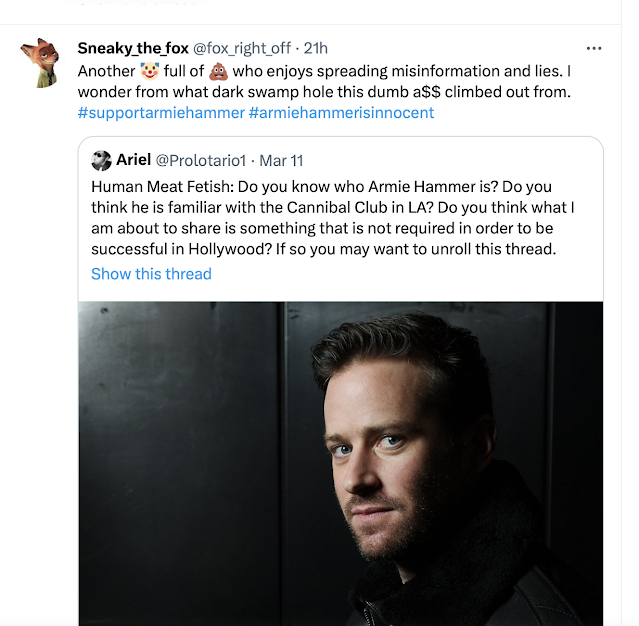The width and height of the screenshot is (639, 626).
Task: Click the @fox_right_off handle
Action: (x=242, y=48)
